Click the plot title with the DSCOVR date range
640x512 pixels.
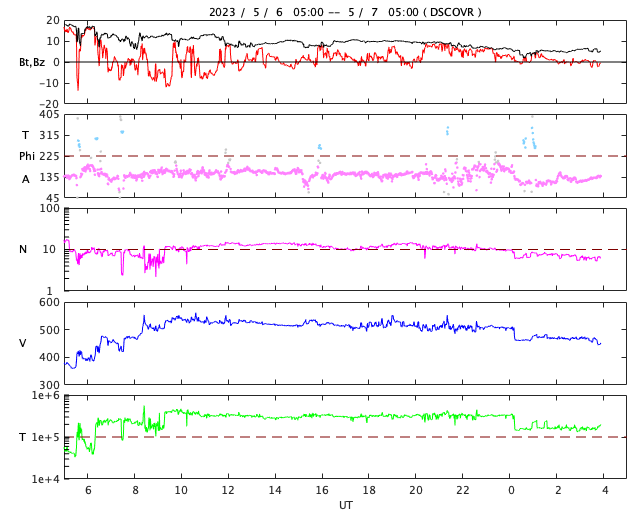[345, 12]
